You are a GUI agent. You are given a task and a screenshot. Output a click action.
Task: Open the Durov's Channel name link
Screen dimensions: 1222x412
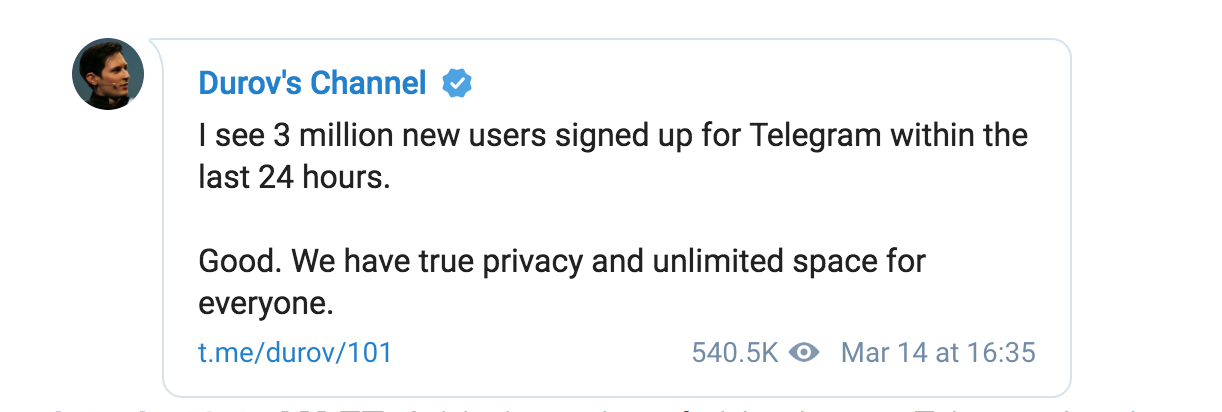312,83
